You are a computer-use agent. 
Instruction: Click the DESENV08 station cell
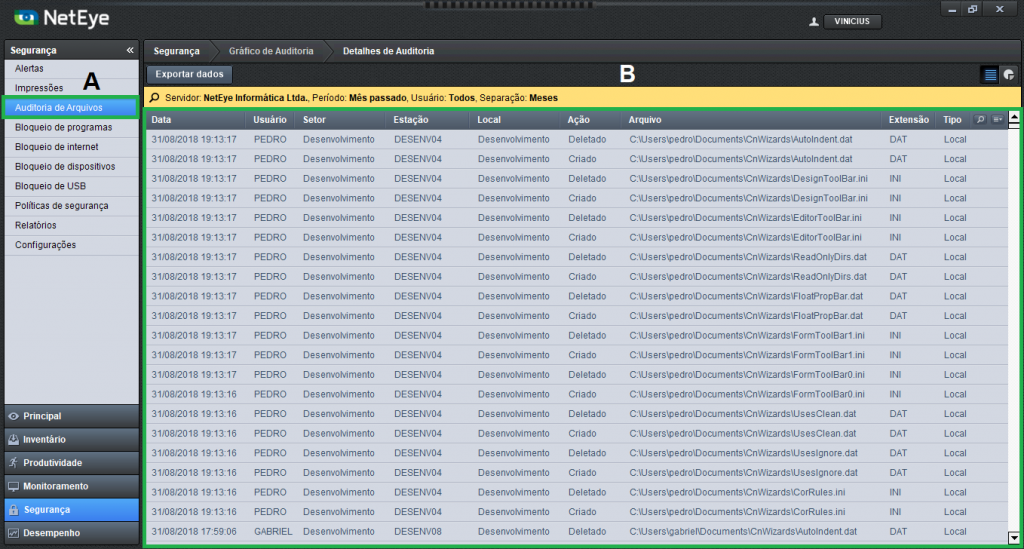pos(418,531)
